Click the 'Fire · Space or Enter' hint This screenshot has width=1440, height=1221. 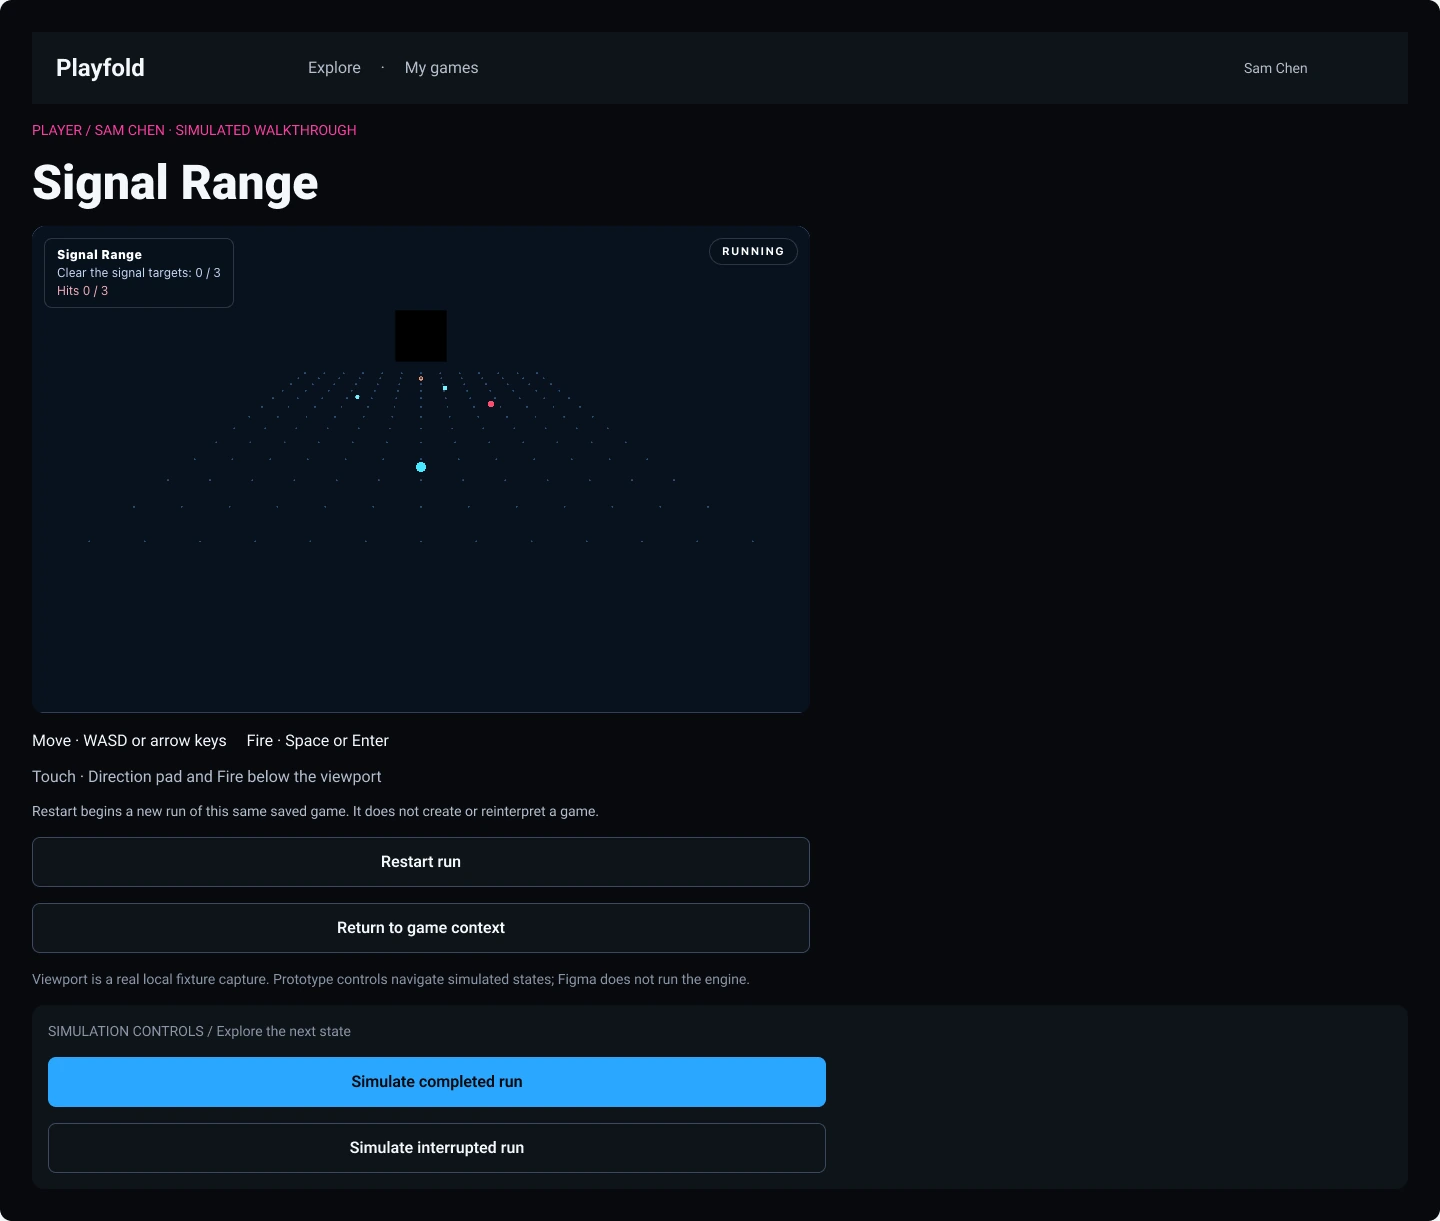318,741
